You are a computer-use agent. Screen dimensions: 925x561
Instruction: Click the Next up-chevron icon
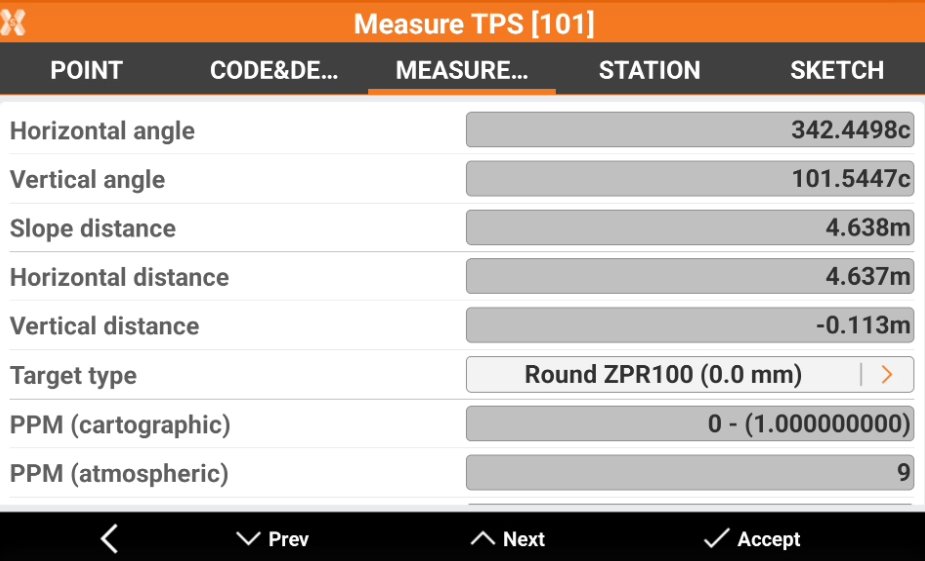[483, 539]
